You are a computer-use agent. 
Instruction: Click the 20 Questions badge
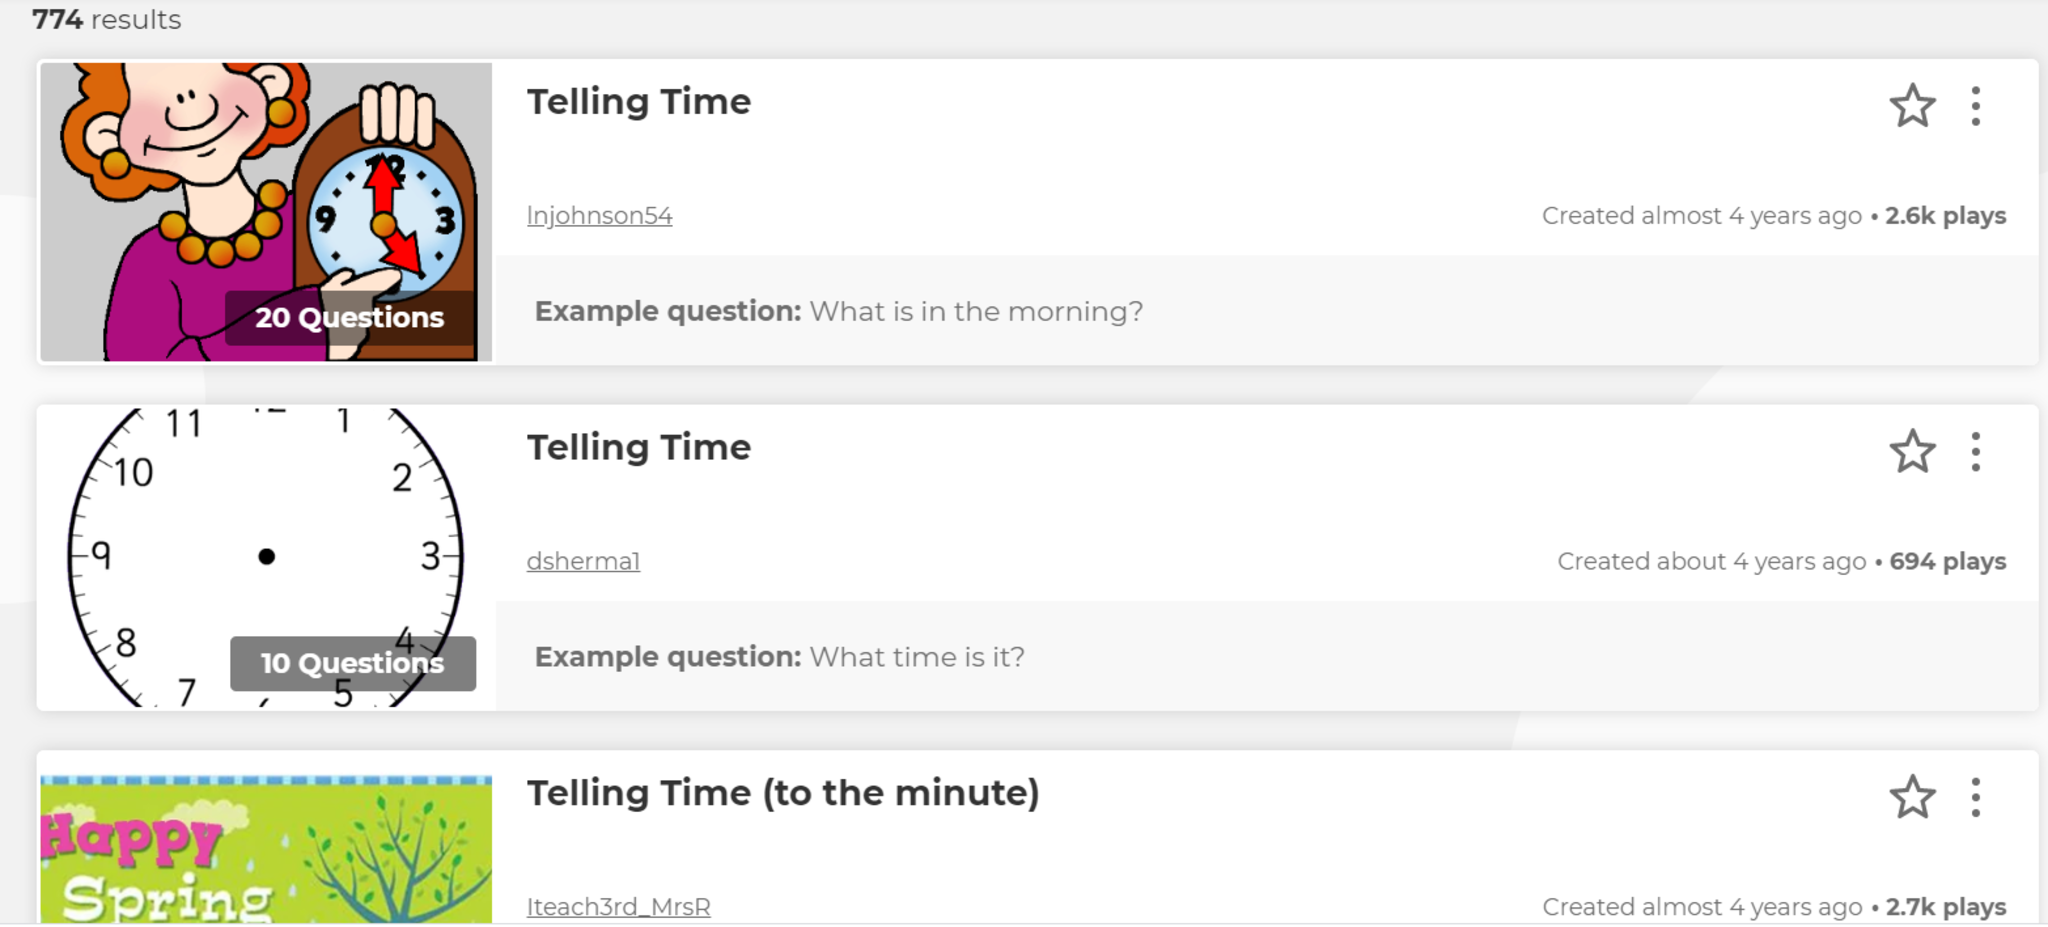(x=349, y=318)
